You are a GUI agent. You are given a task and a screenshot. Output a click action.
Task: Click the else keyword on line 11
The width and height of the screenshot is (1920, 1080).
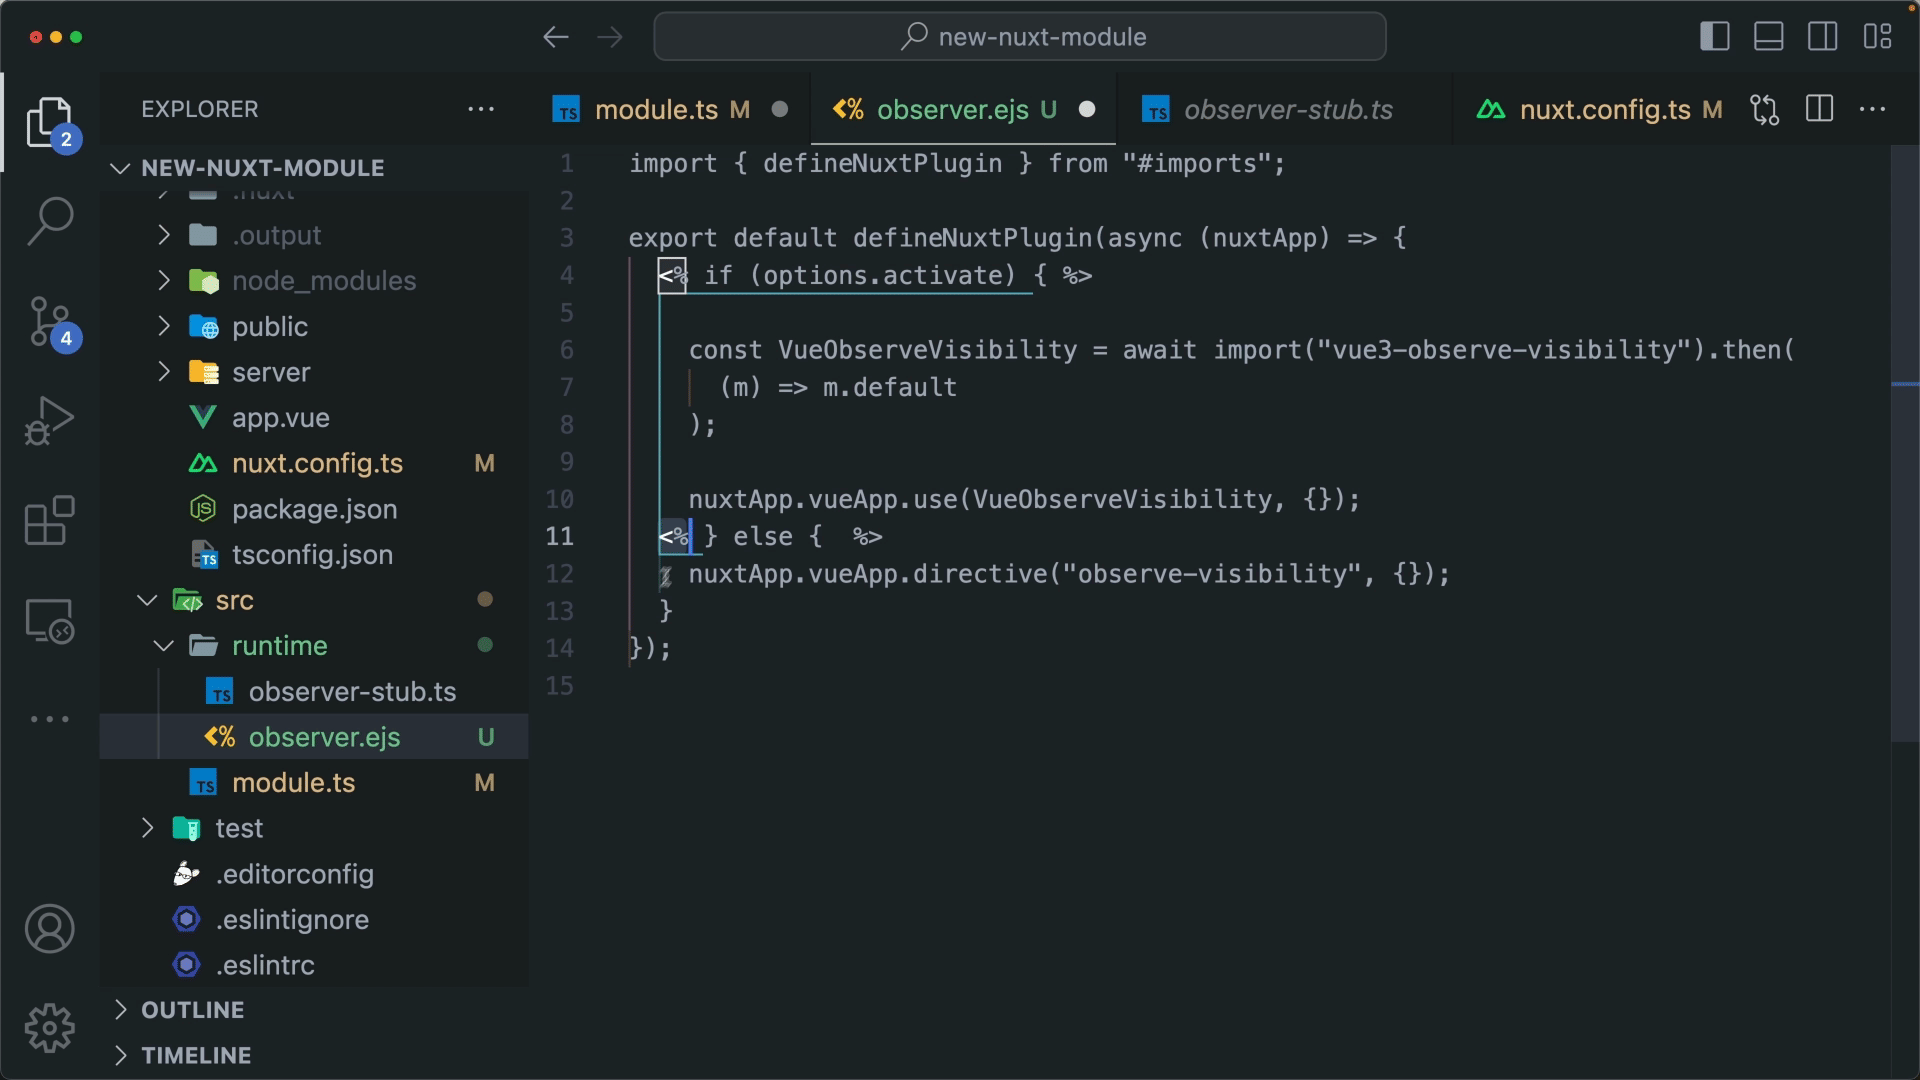pyautogui.click(x=763, y=537)
